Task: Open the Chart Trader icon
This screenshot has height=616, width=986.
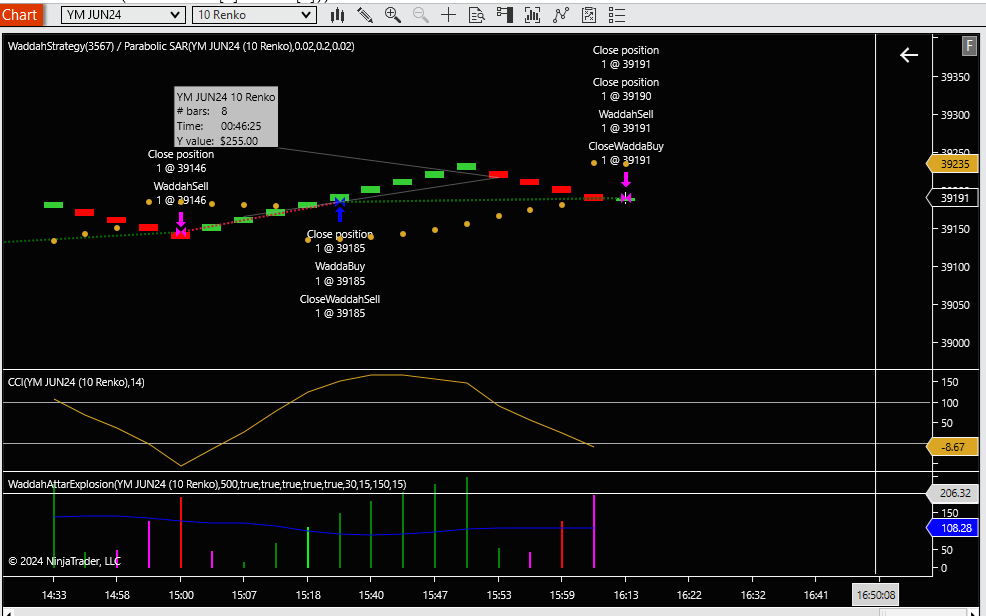Action: (x=504, y=15)
